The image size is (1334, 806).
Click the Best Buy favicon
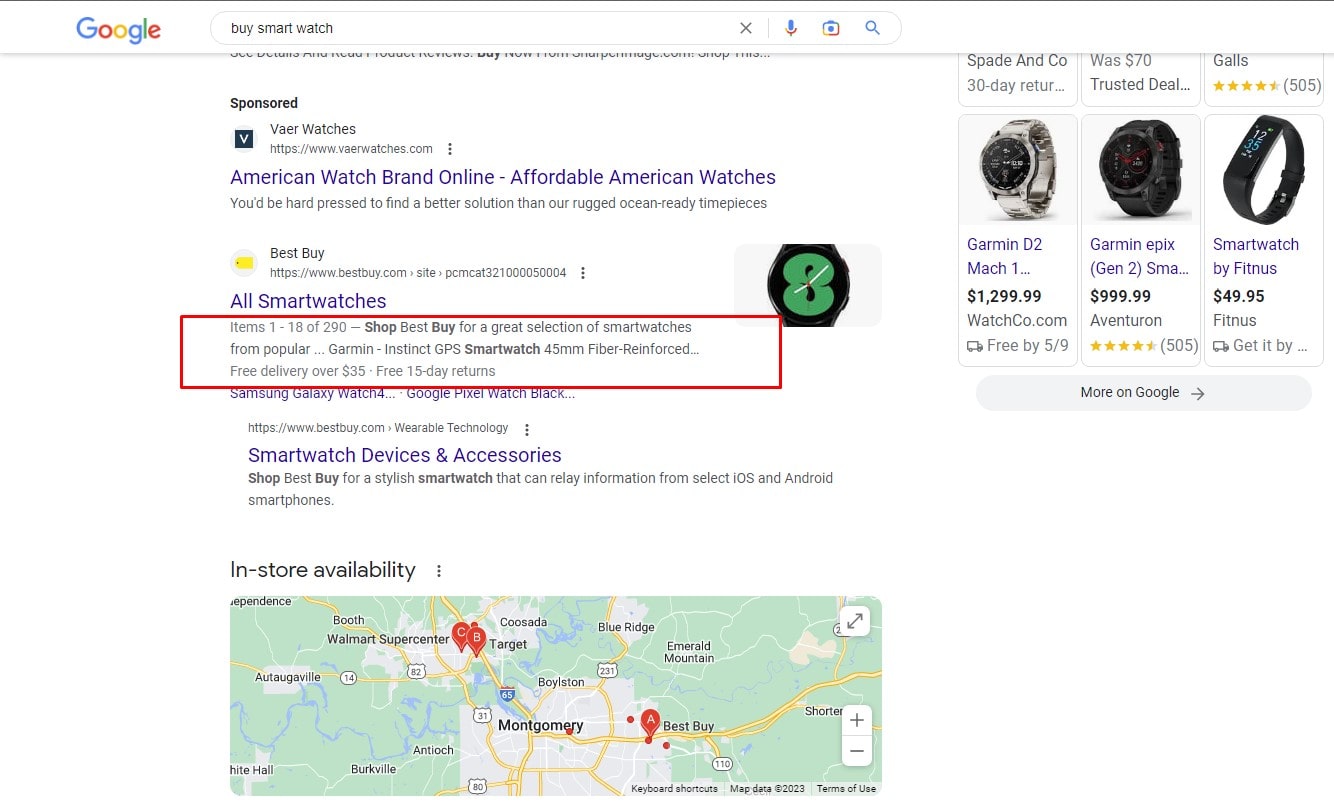[244, 263]
